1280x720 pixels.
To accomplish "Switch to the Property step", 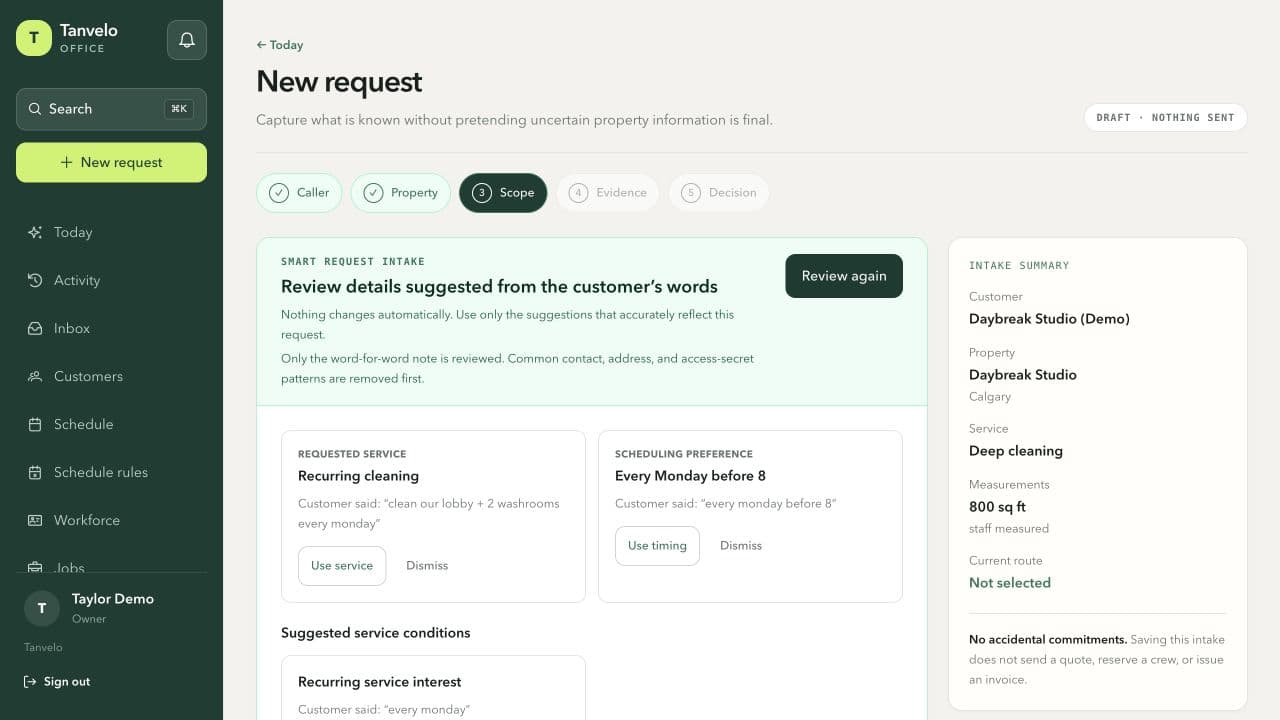I will point(400,193).
